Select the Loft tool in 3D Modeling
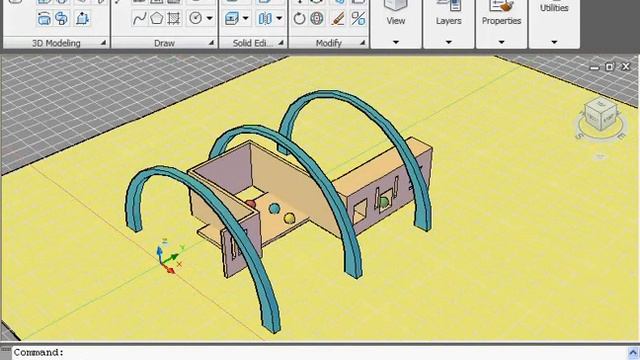640x360 pixels. (x=44, y=18)
